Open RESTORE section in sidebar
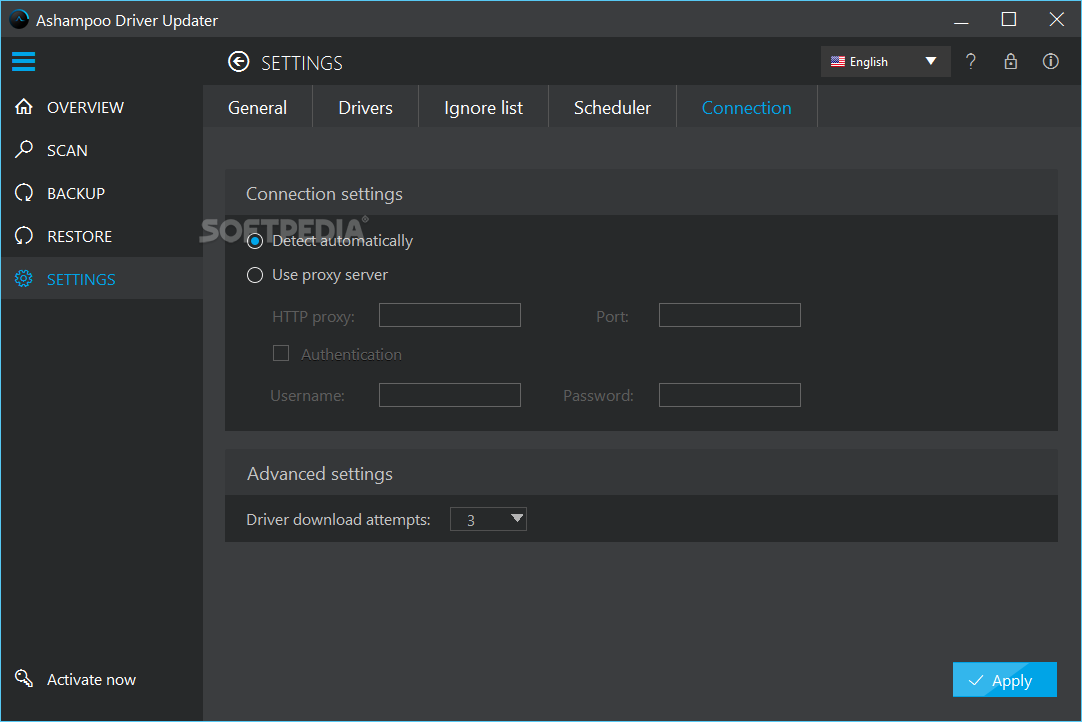The height and width of the screenshot is (722, 1082). tap(102, 235)
